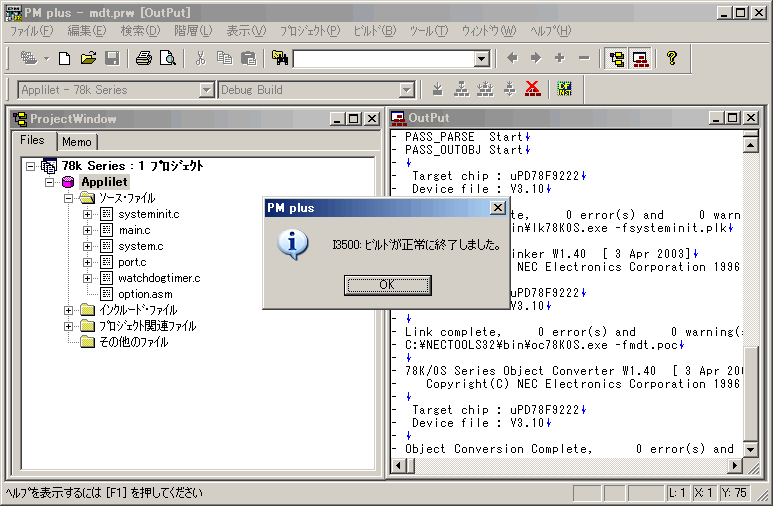The image size is (773, 506).
Task: Click the Print icon in toolbar
Action: click(143, 58)
